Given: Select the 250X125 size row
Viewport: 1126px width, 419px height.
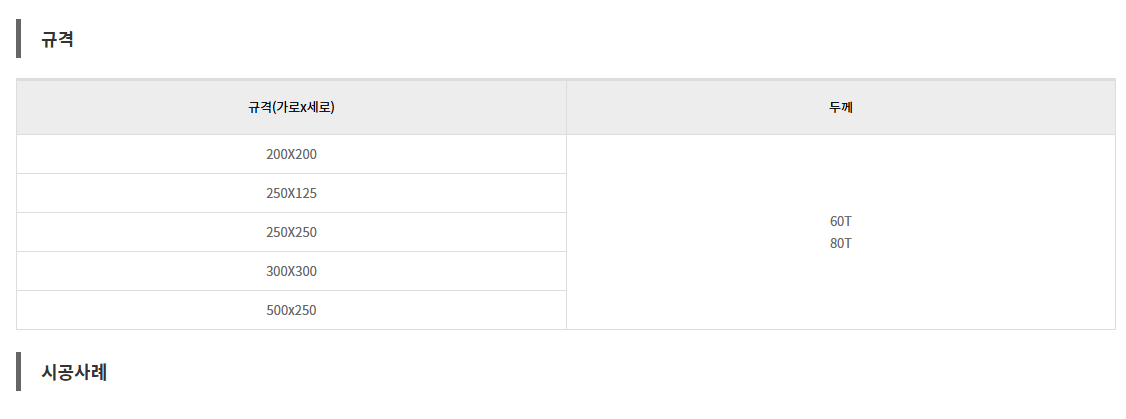Looking at the screenshot, I should 291,194.
